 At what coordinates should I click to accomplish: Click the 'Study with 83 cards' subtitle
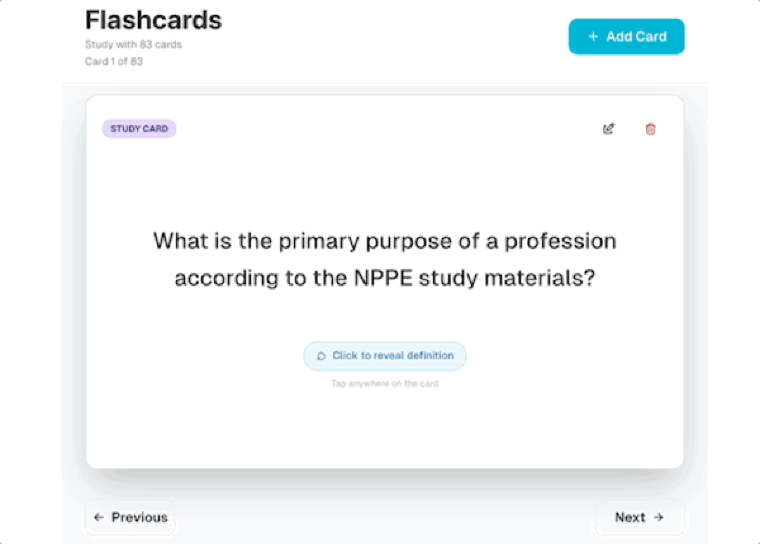tap(134, 45)
